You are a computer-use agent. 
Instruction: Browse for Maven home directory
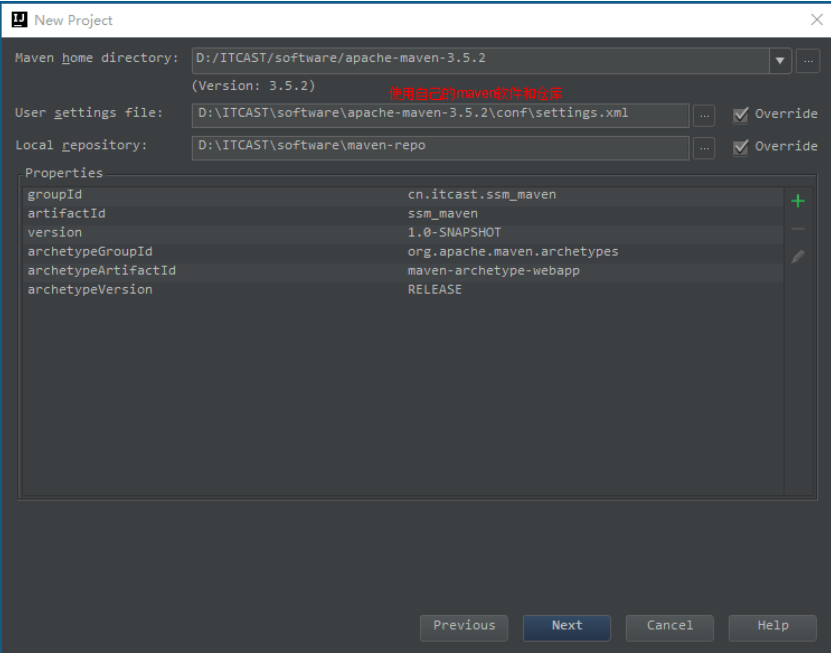808,60
